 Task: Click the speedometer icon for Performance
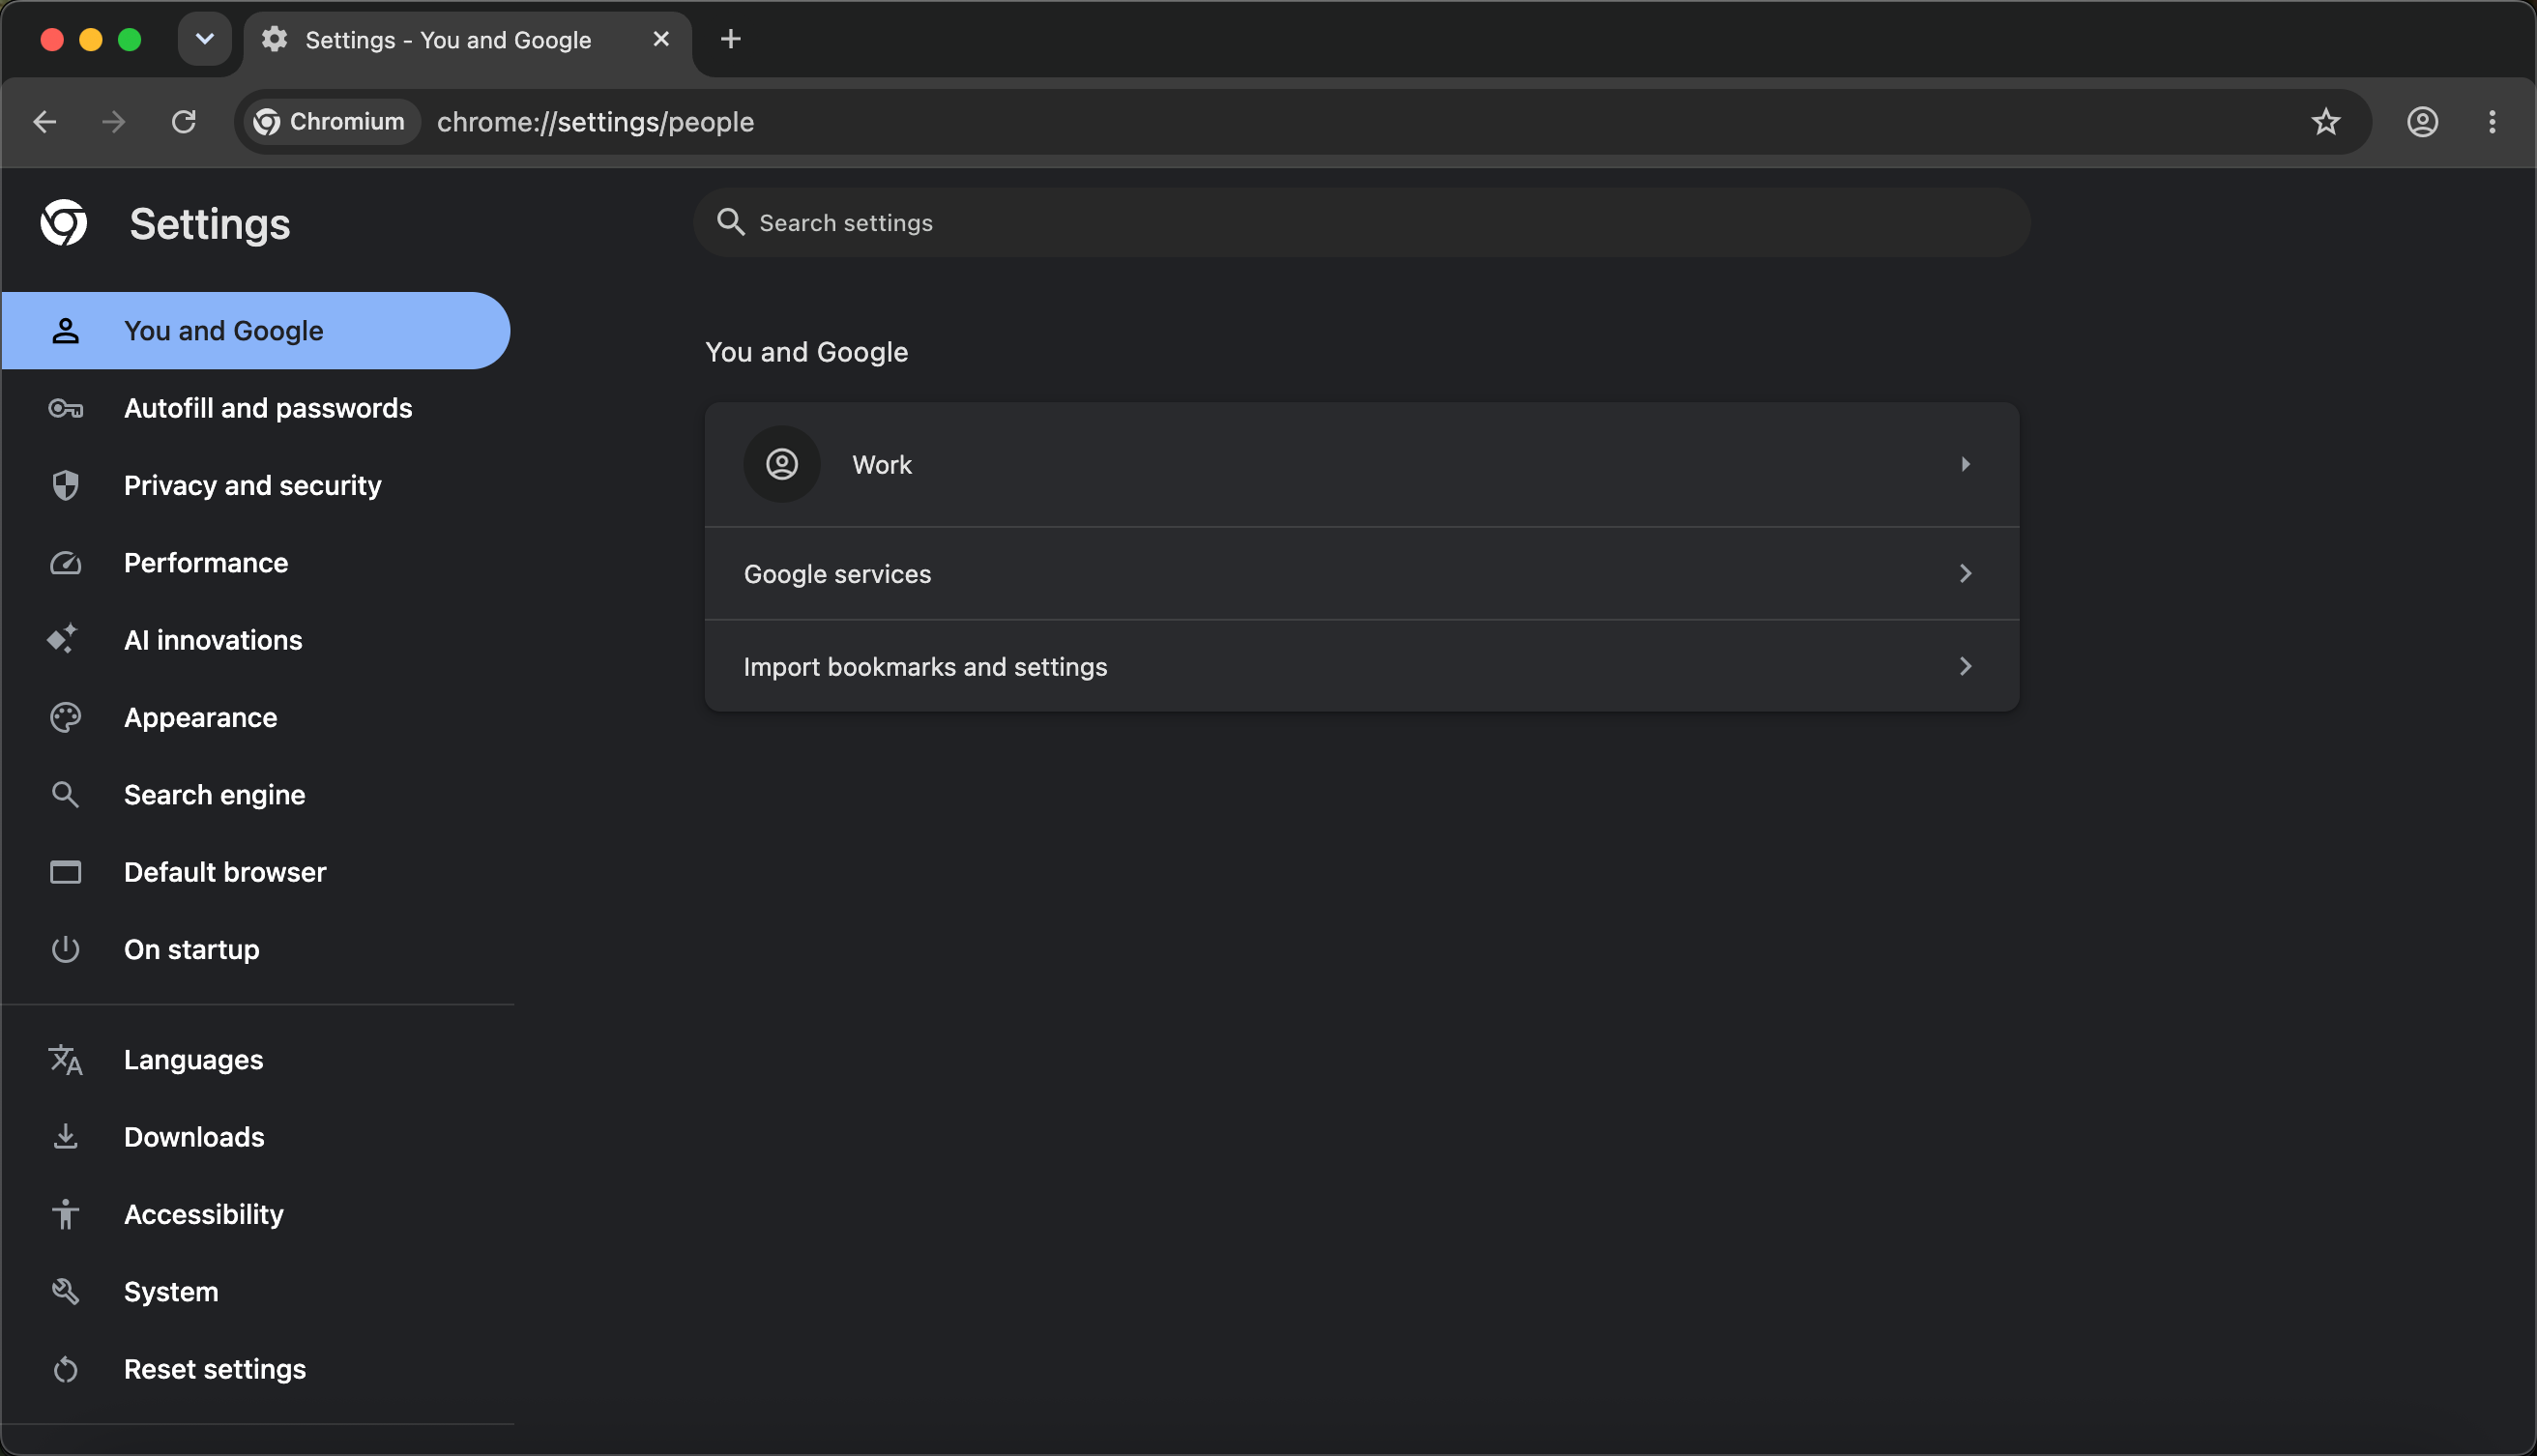pos(65,563)
